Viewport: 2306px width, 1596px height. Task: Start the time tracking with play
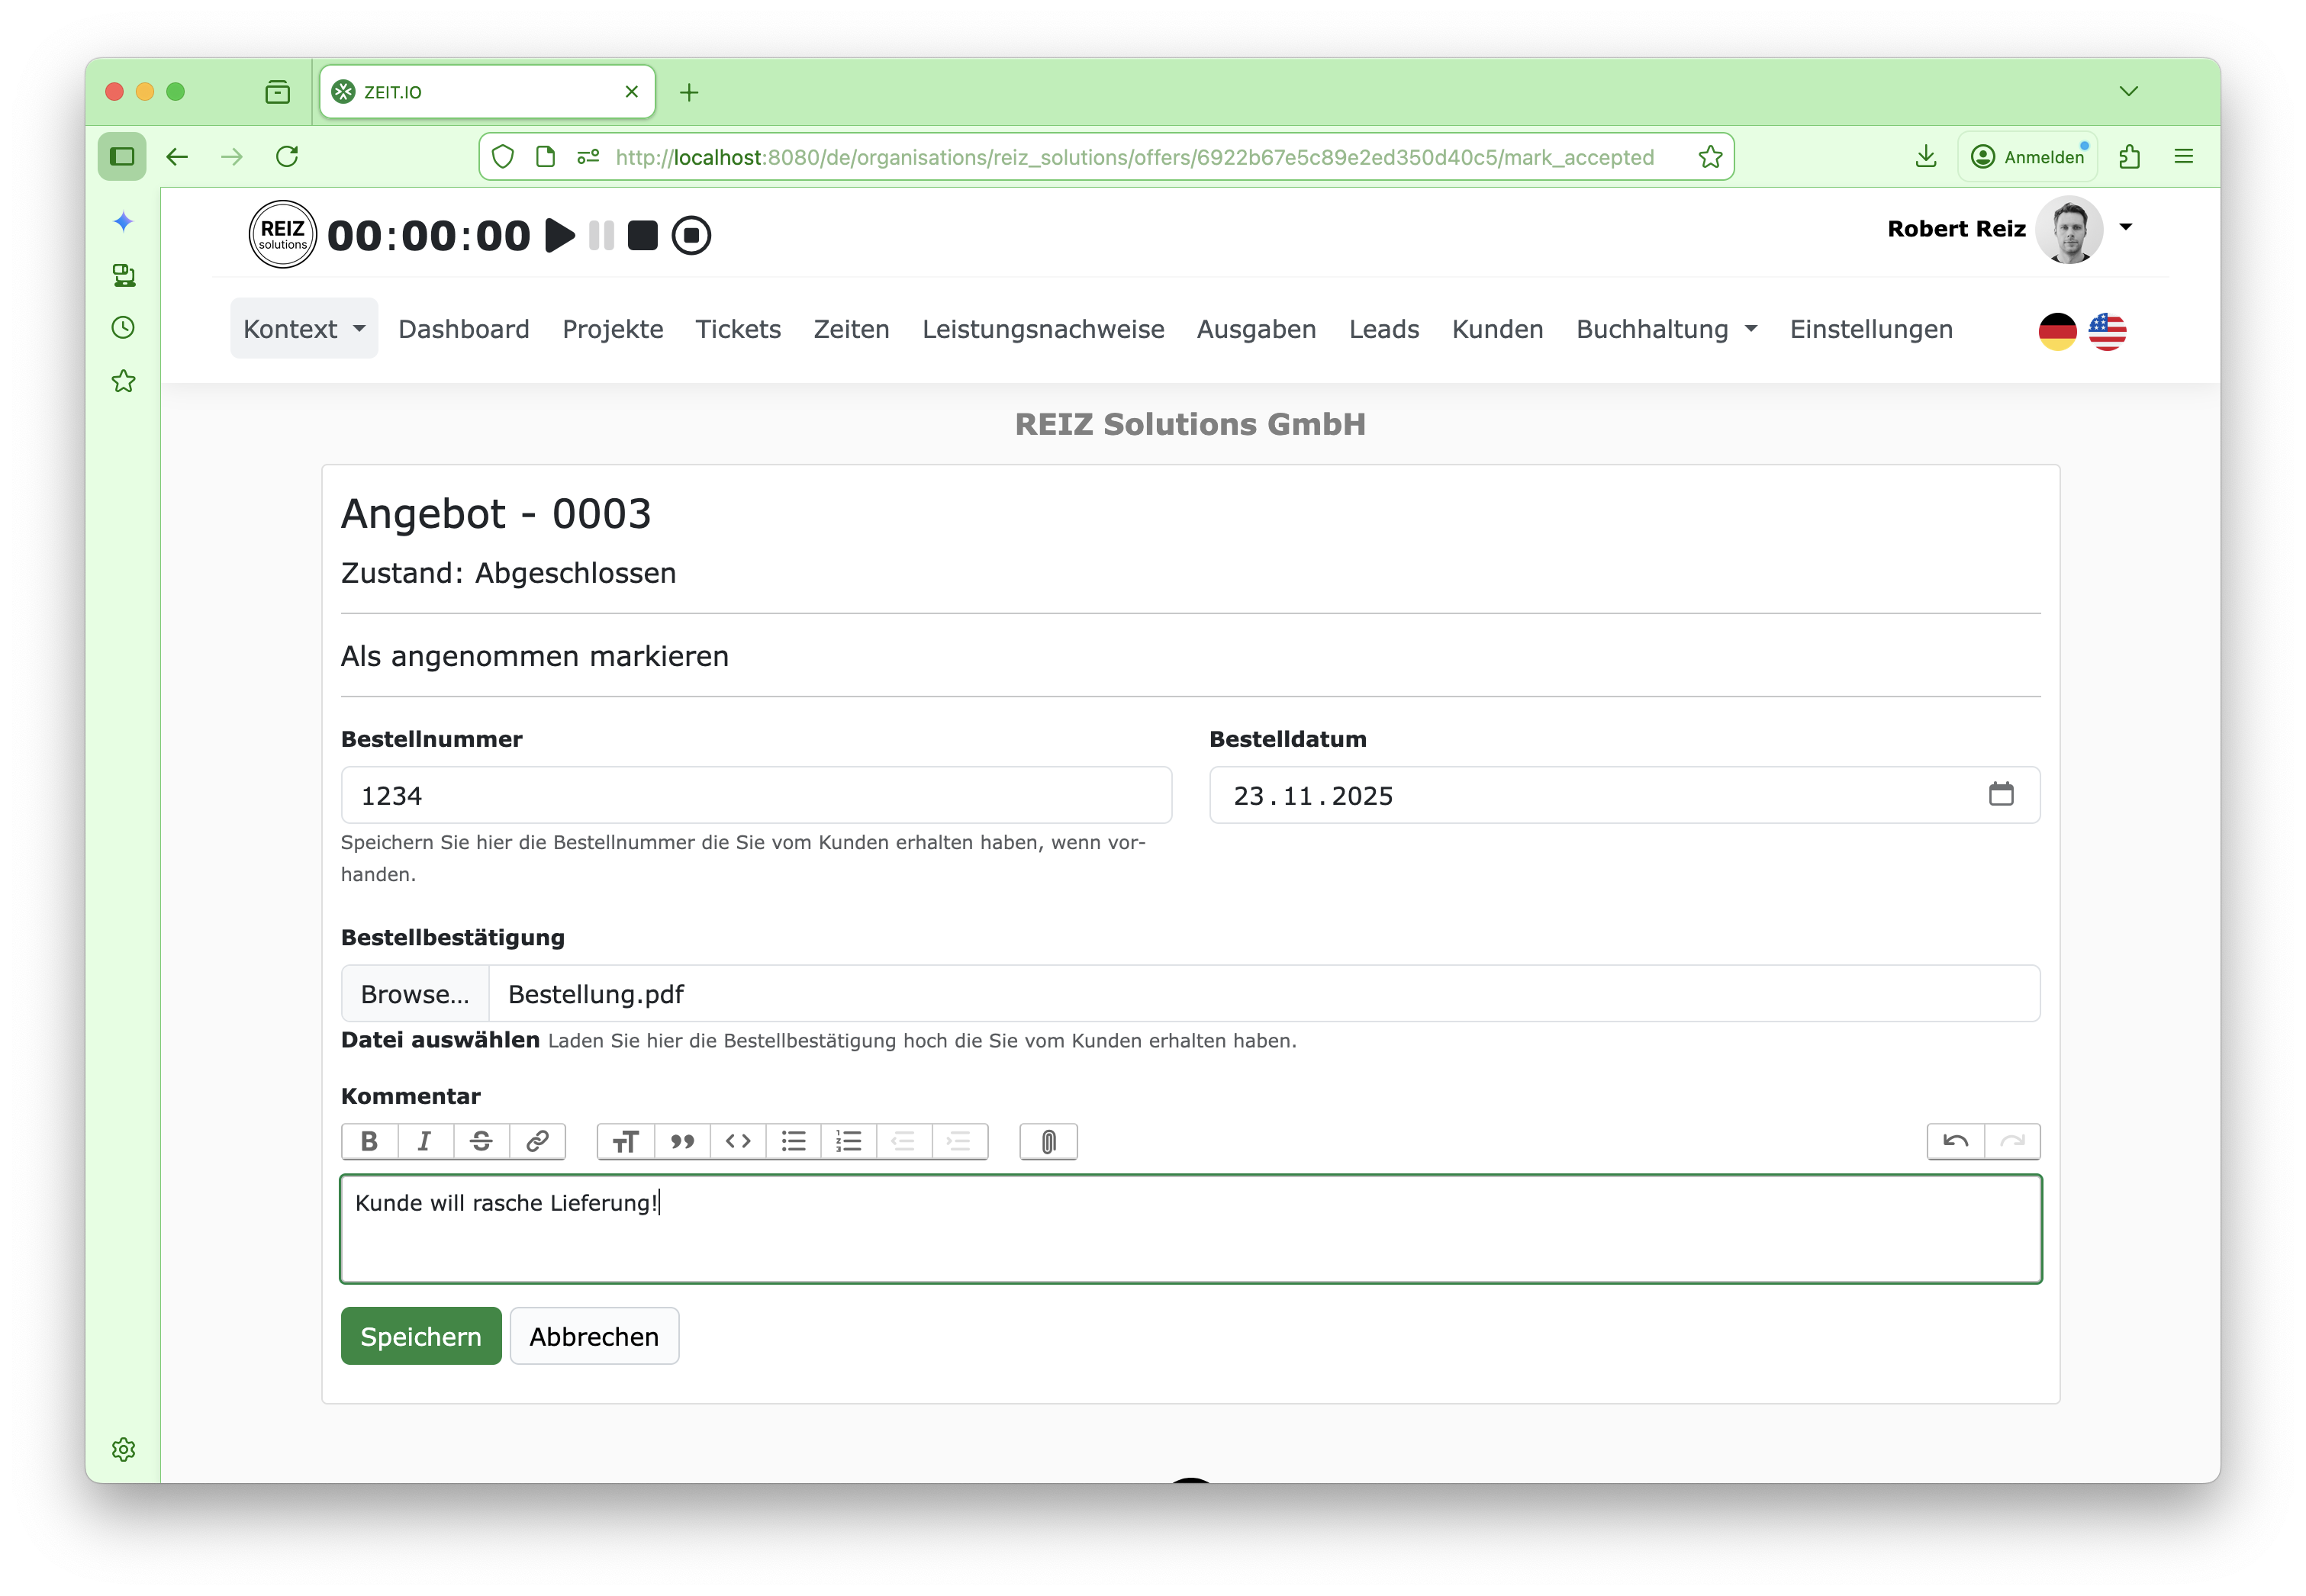click(x=560, y=235)
